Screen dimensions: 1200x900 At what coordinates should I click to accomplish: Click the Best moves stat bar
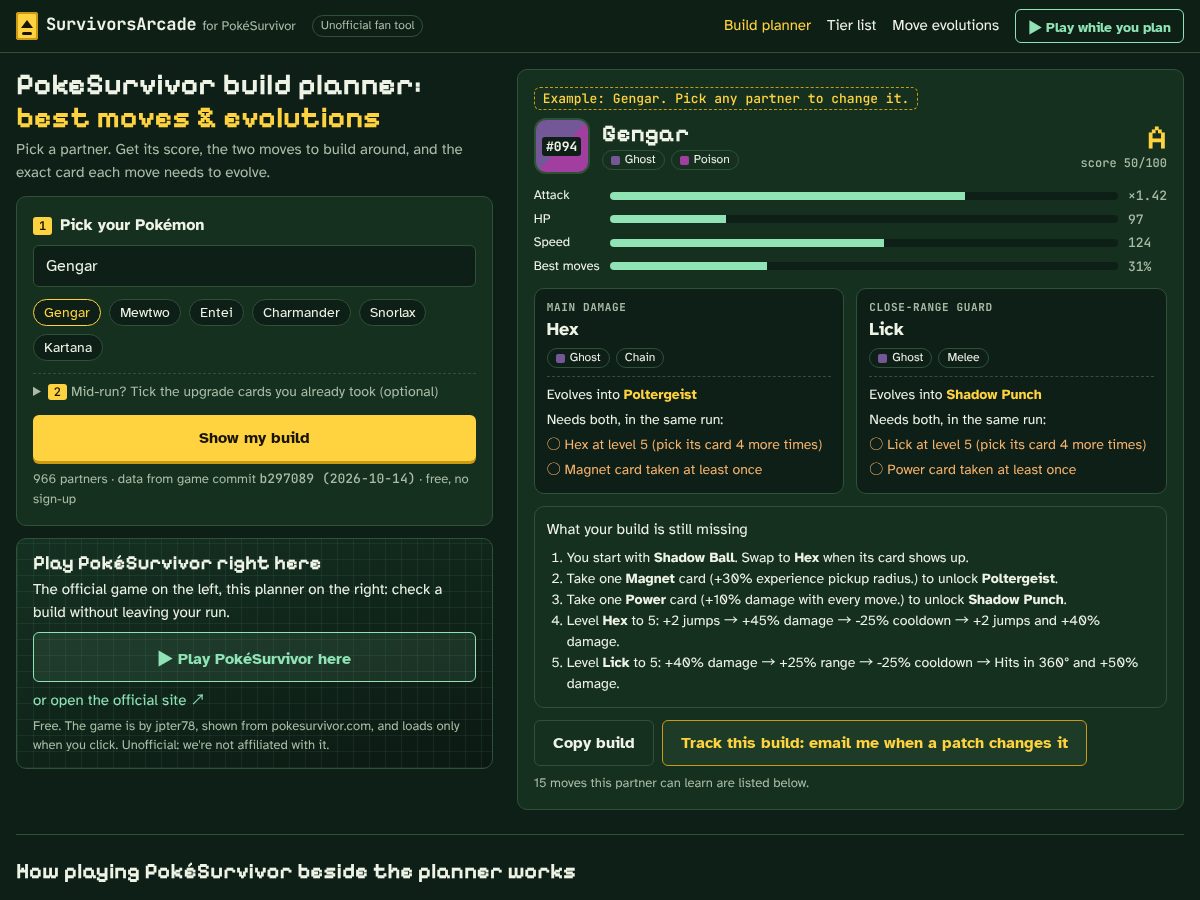(864, 266)
